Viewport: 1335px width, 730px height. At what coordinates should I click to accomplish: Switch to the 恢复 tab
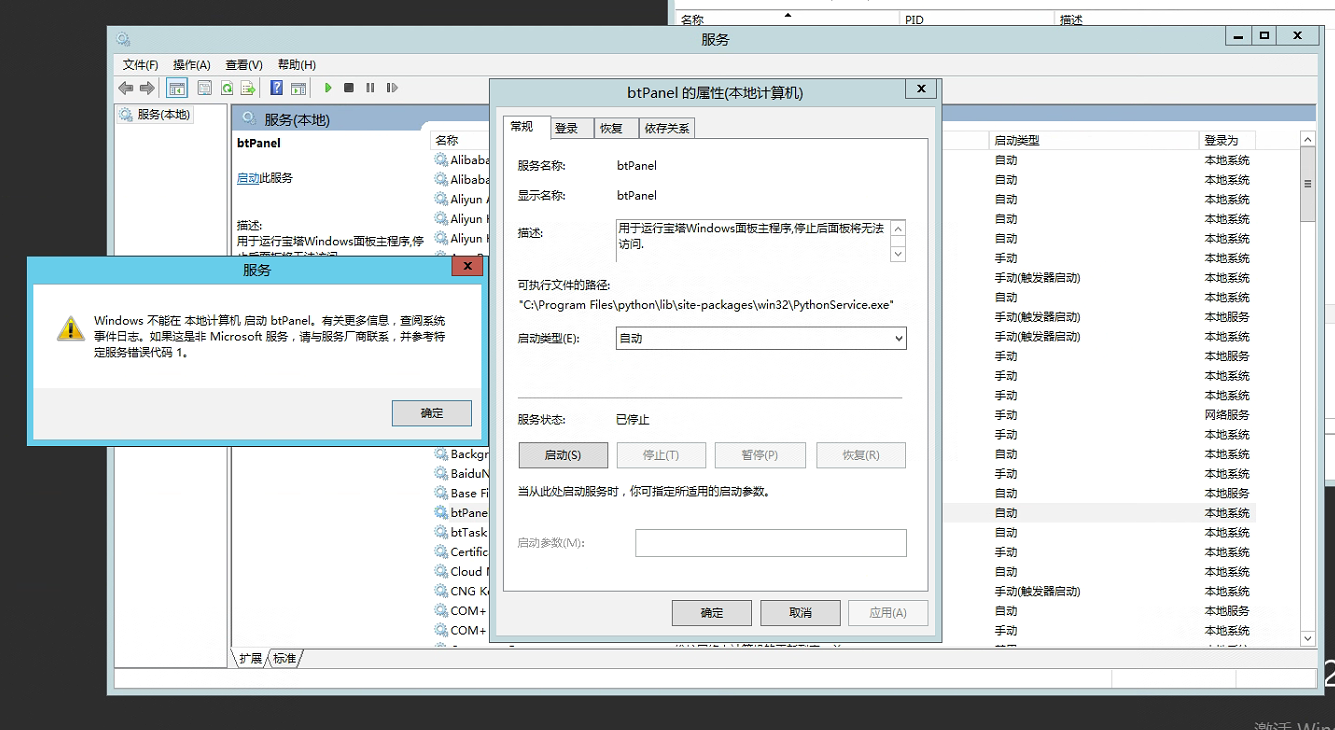(x=615, y=128)
